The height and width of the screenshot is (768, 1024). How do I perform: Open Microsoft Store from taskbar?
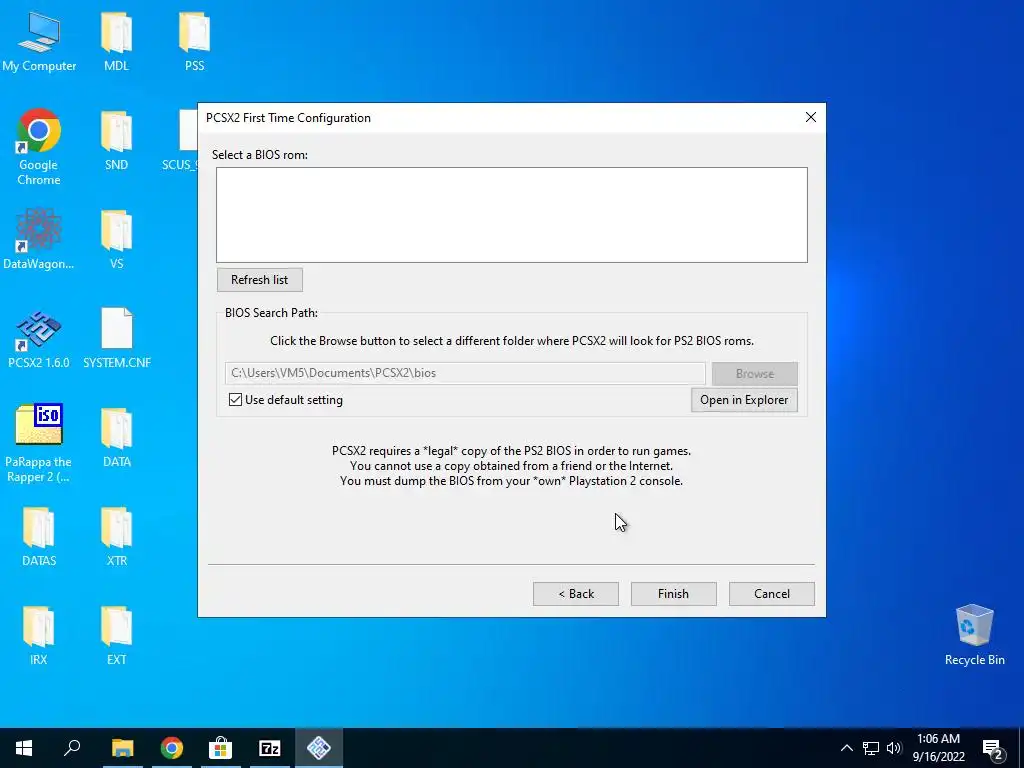click(221, 748)
